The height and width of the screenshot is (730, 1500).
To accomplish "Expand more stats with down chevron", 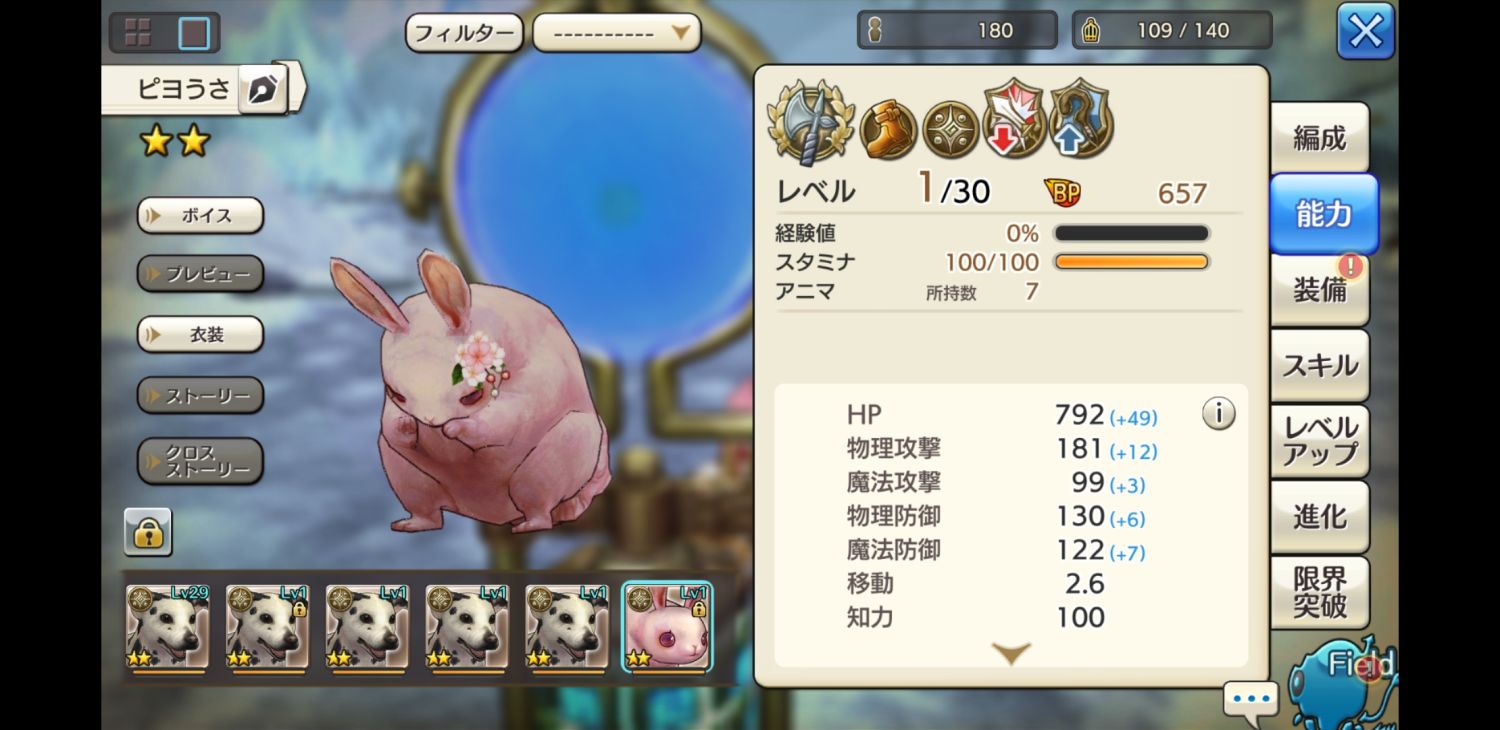I will 1011,654.
